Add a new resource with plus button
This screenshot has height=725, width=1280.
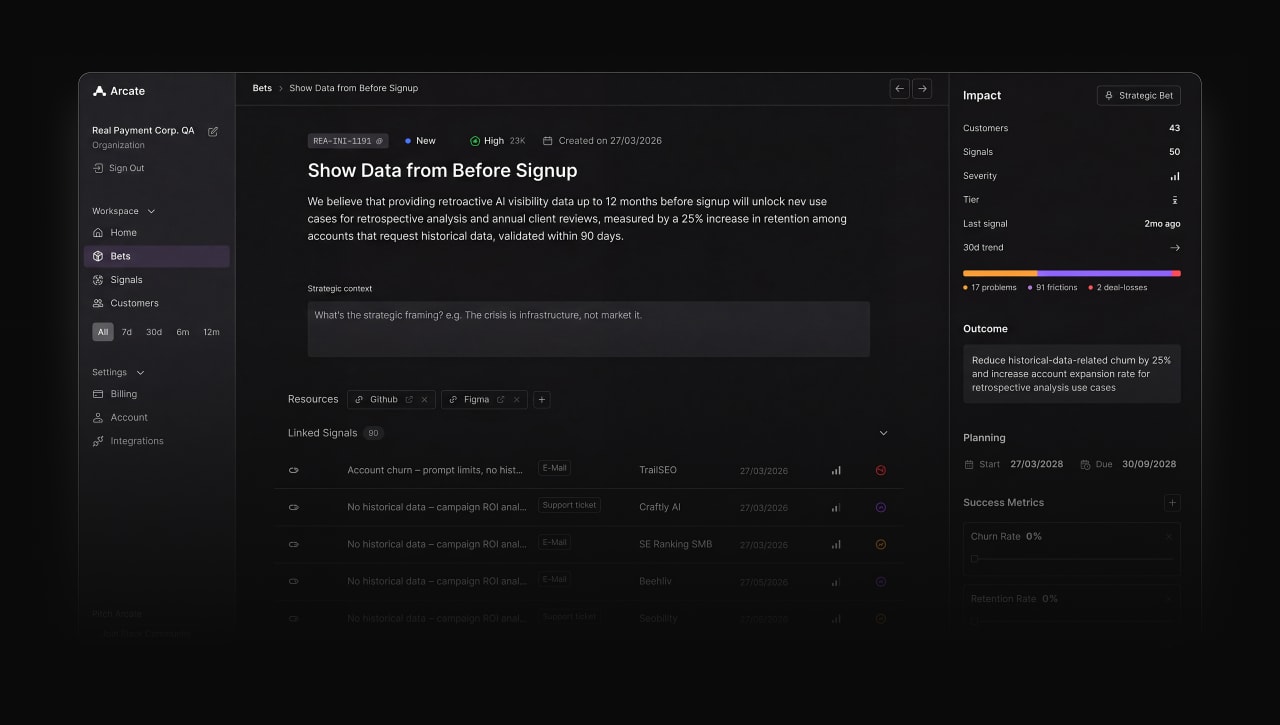[542, 399]
